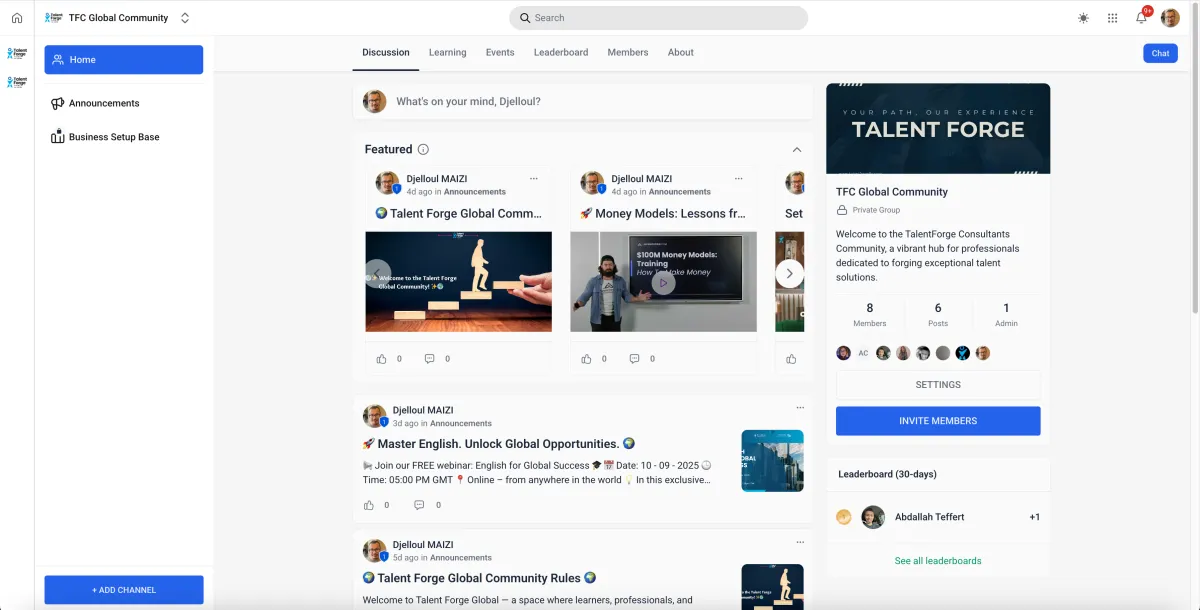Collapse the Featured section

coord(797,149)
